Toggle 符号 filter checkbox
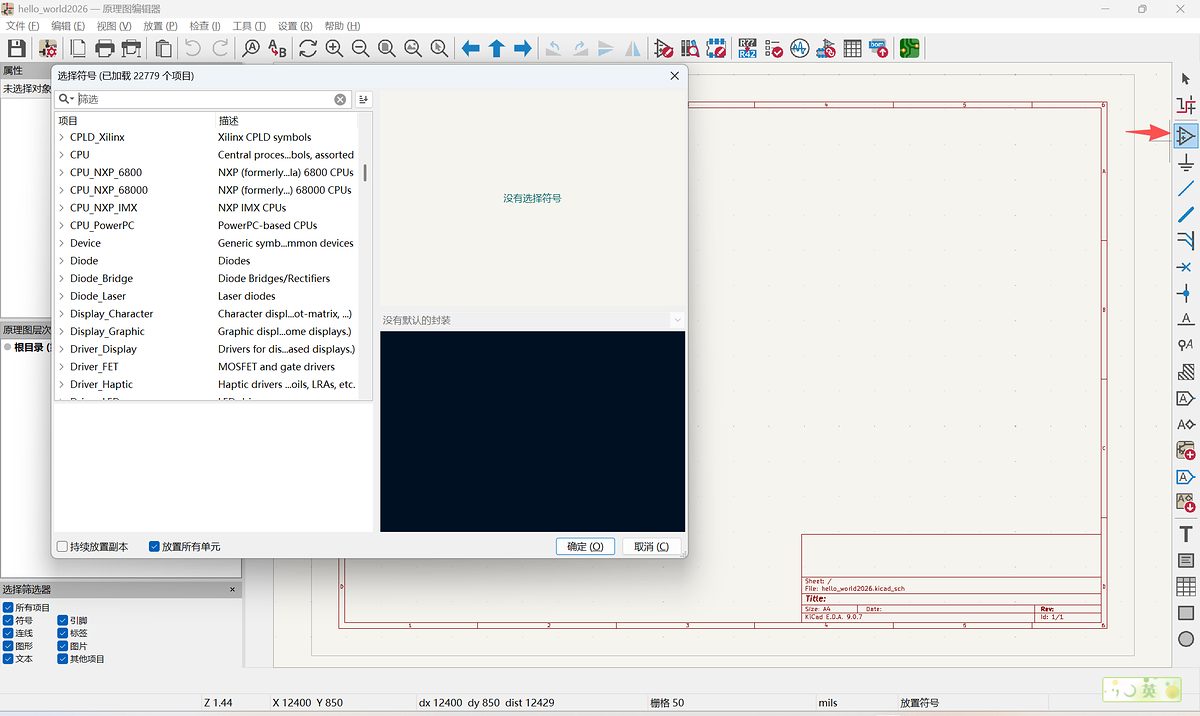The width and height of the screenshot is (1200, 716). [8, 620]
